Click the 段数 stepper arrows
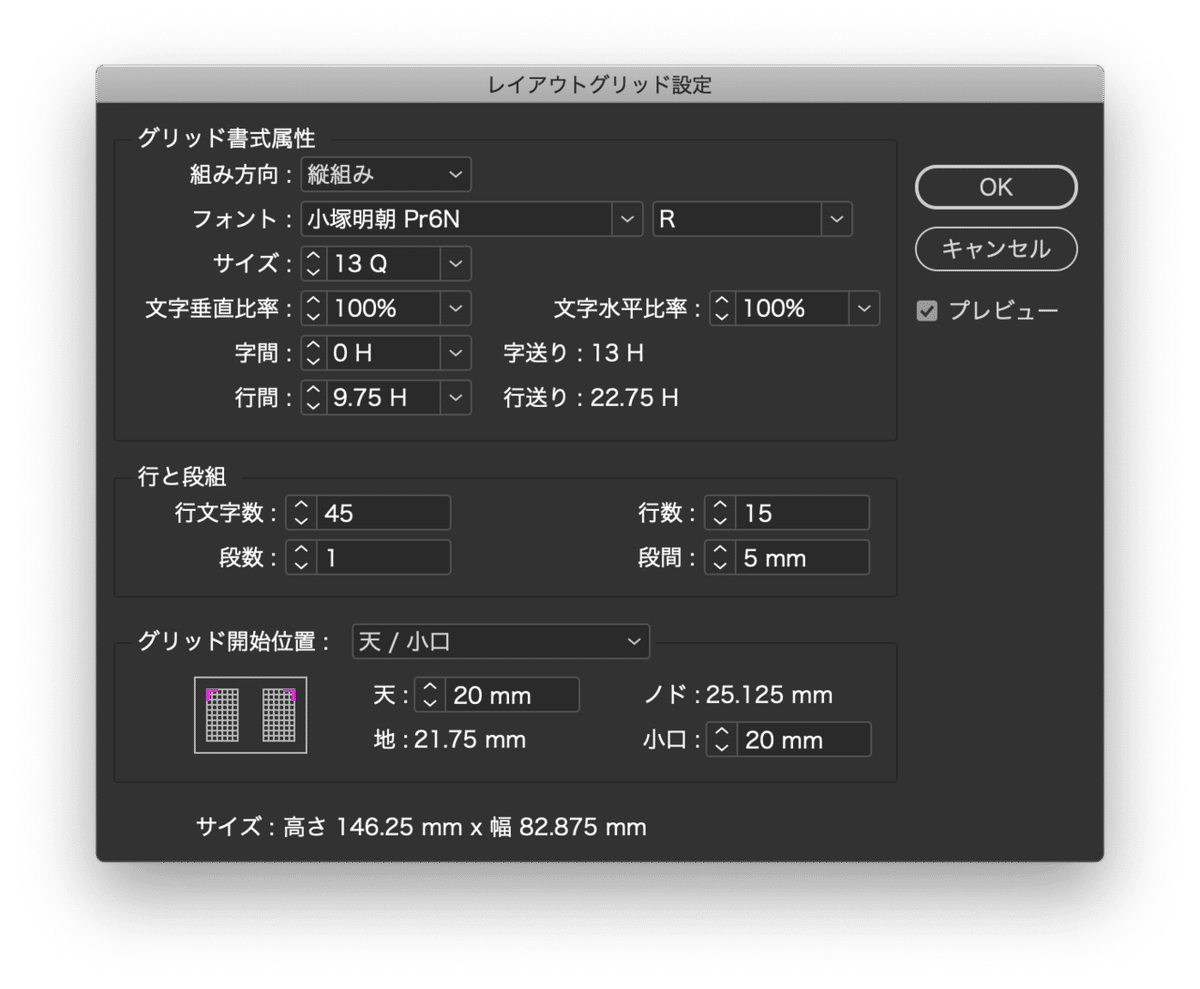 pos(301,557)
